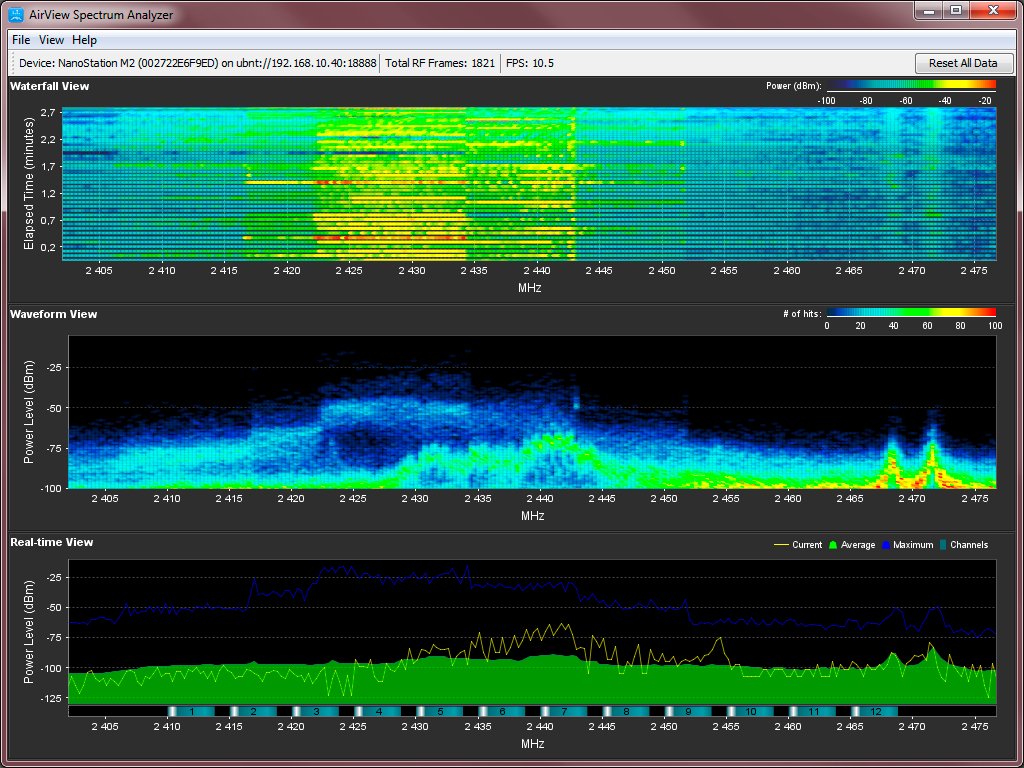Screen dimensions: 1024x768
Task: Click the Waveform View panel title
Action: (54, 314)
